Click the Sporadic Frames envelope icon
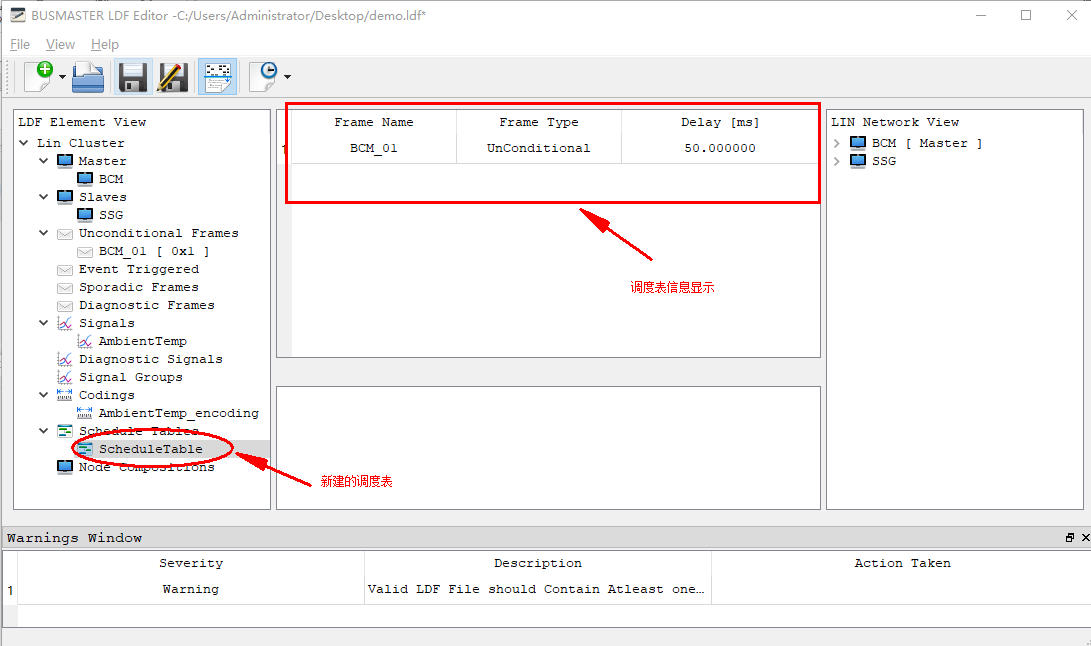1091x646 pixels. [65, 288]
